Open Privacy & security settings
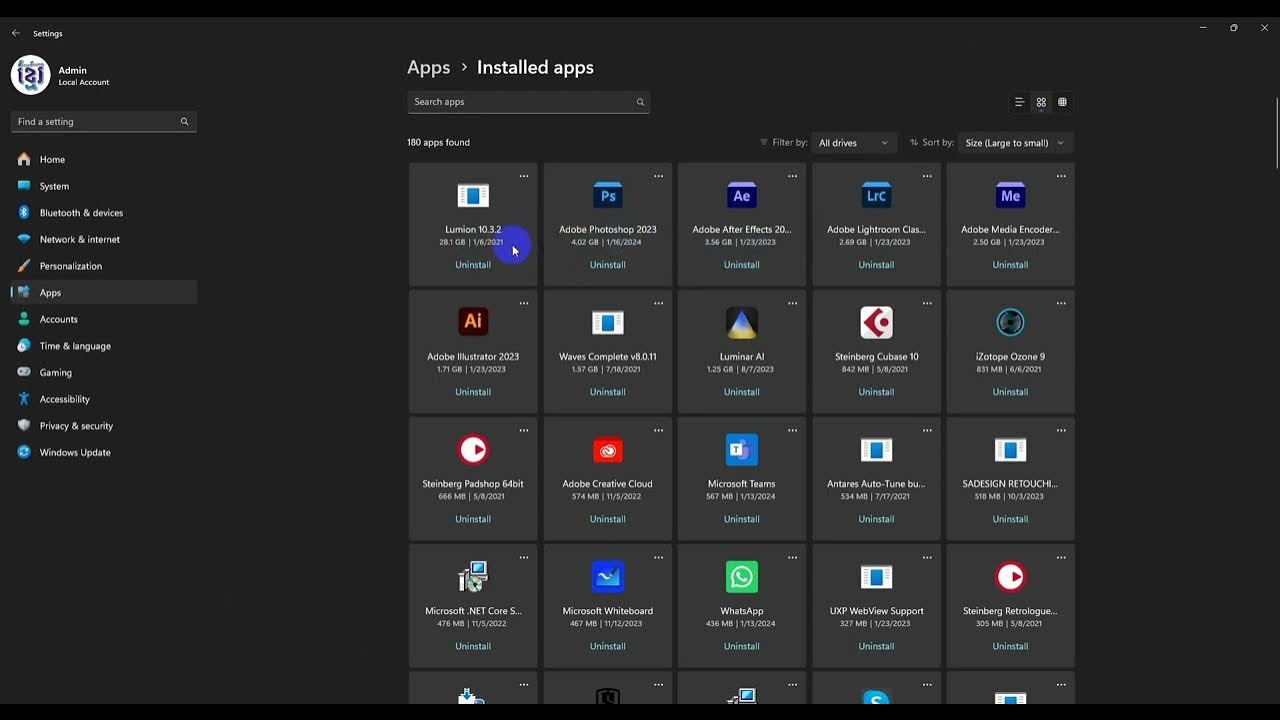Image resolution: width=1280 pixels, height=720 pixels. point(104,426)
